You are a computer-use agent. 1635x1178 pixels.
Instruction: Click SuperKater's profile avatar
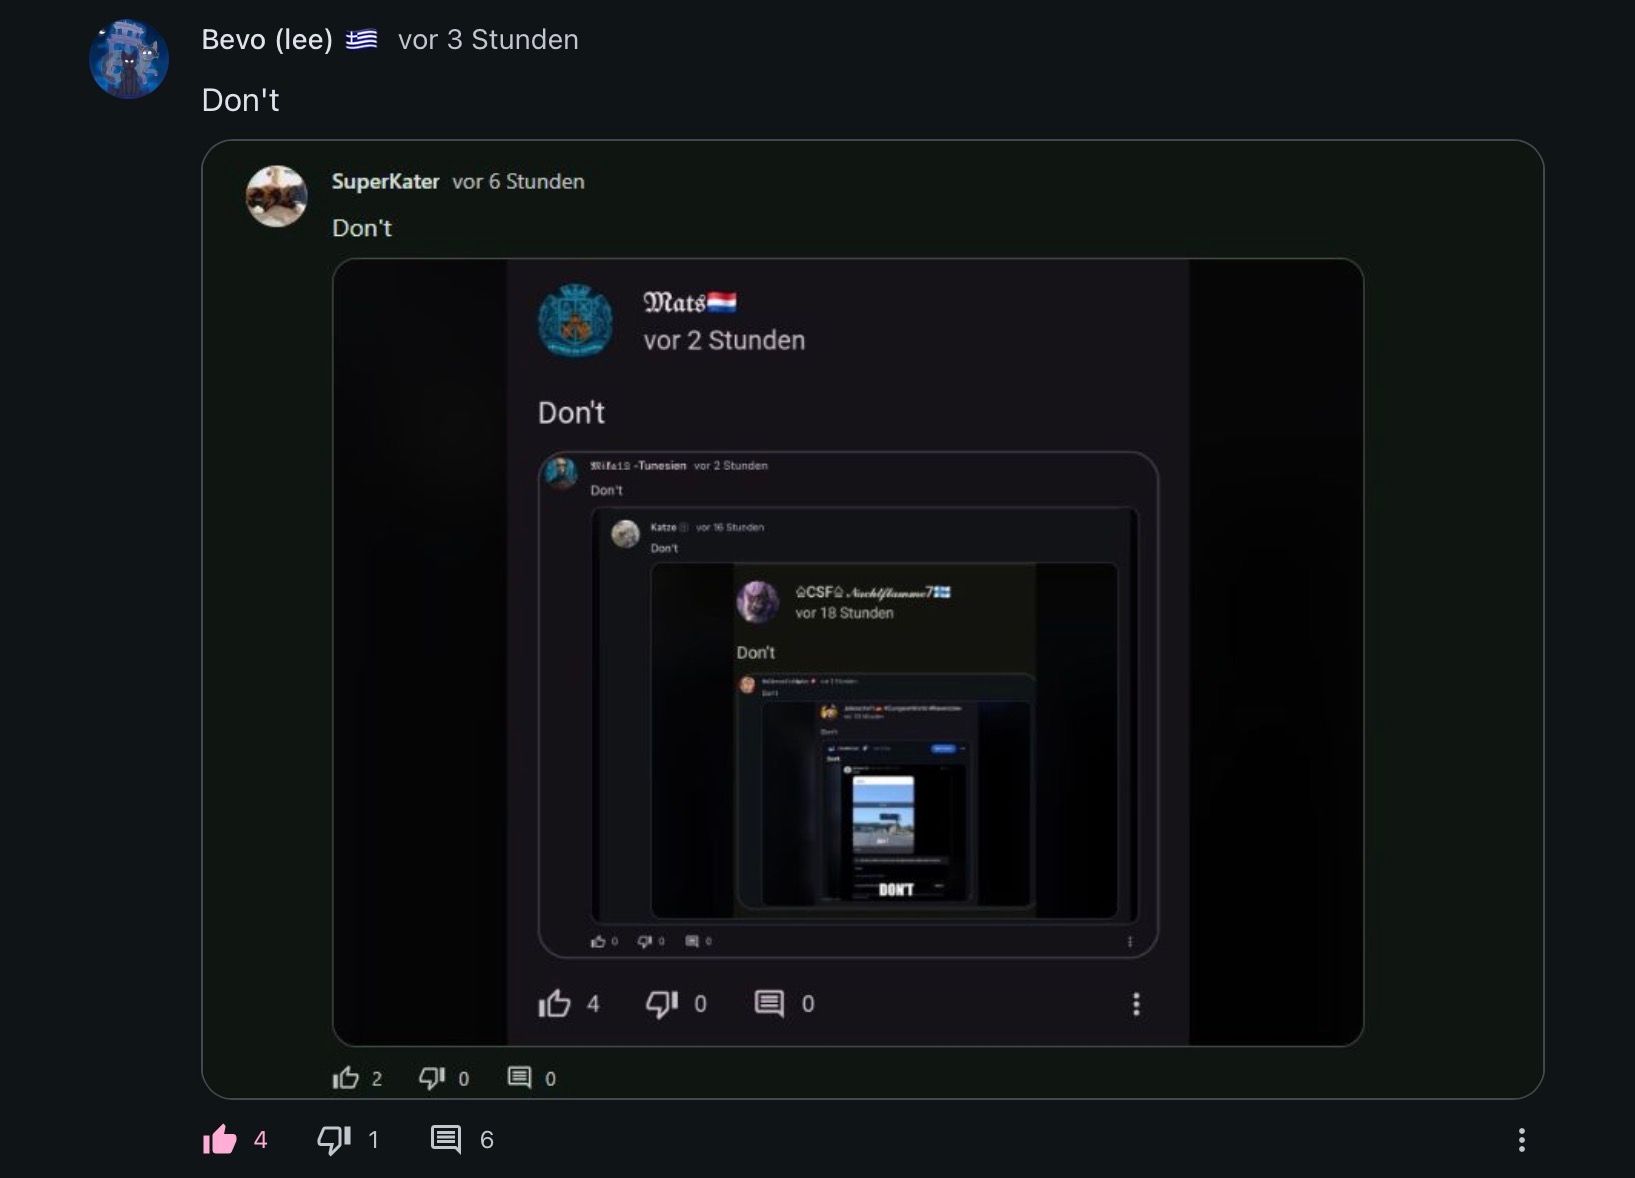pyautogui.click(x=277, y=196)
